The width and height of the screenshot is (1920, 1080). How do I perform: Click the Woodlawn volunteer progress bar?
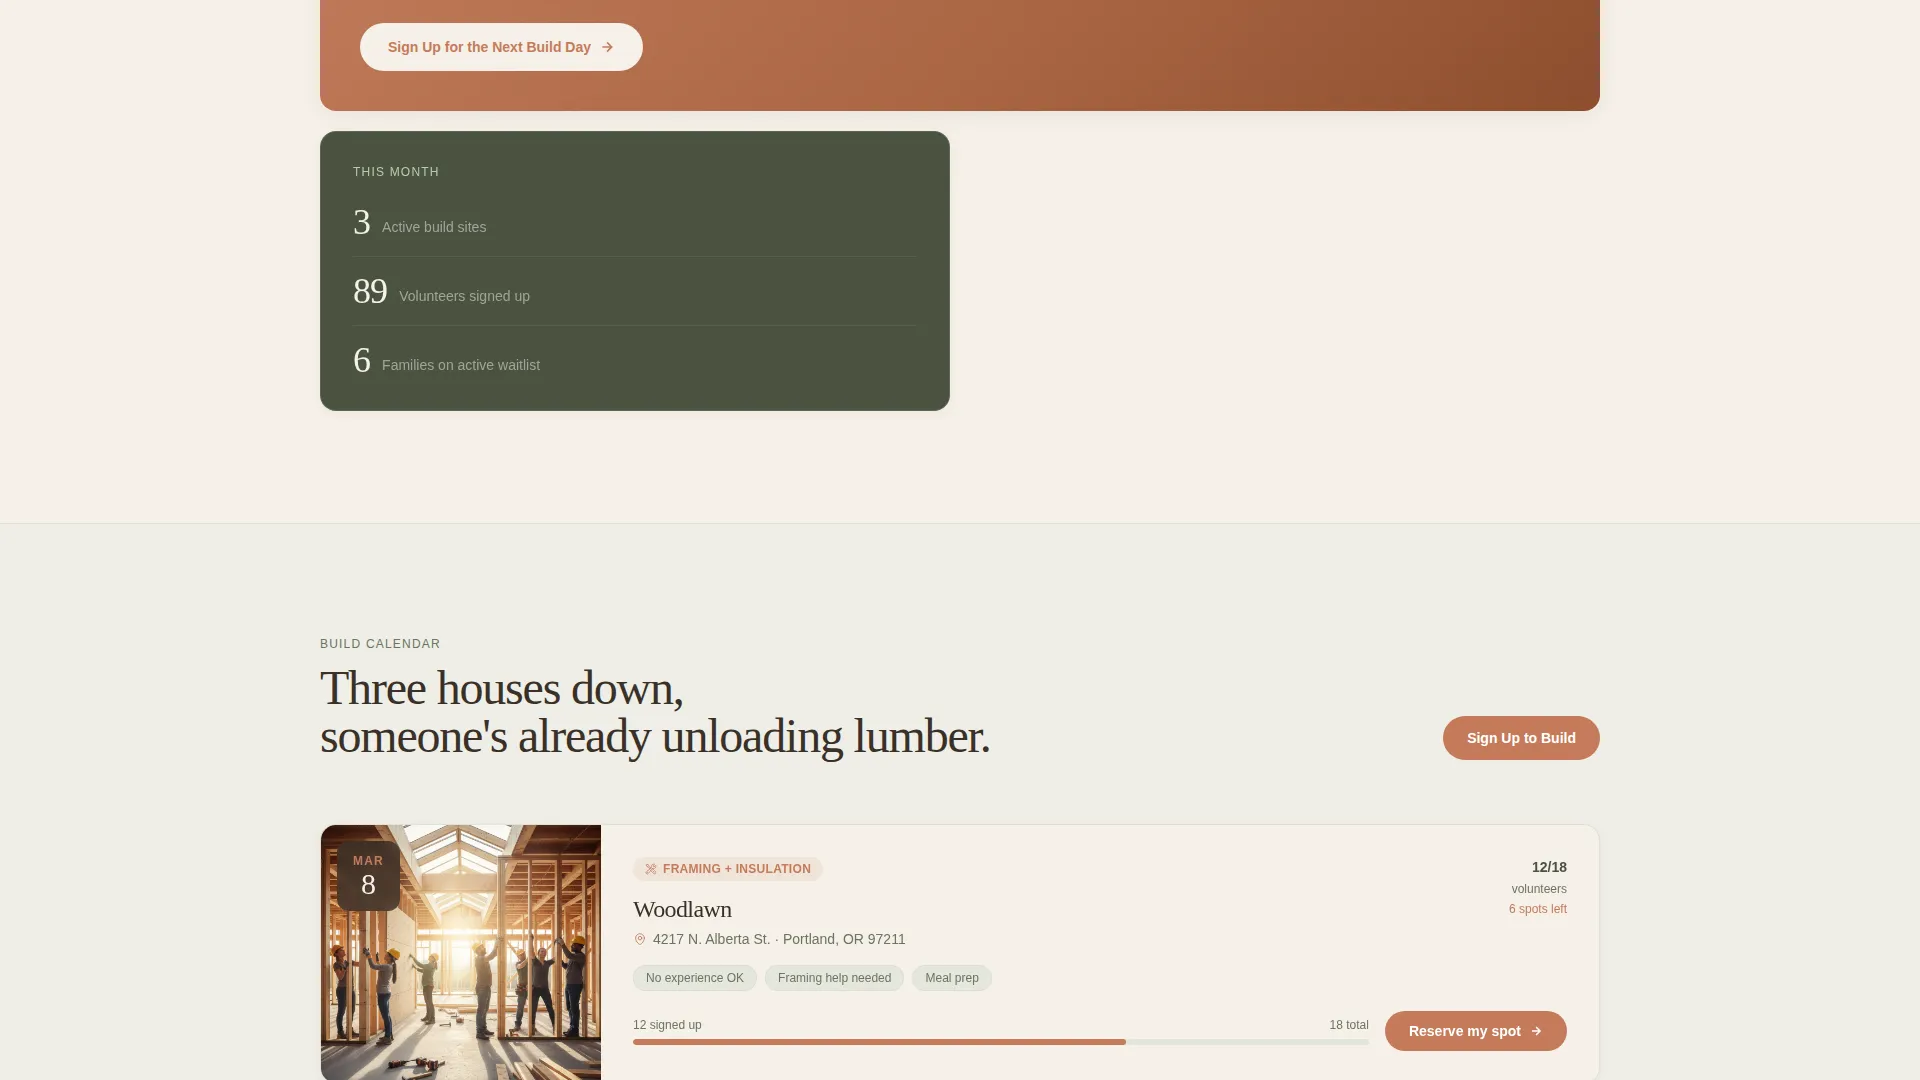coord(1001,1042)
